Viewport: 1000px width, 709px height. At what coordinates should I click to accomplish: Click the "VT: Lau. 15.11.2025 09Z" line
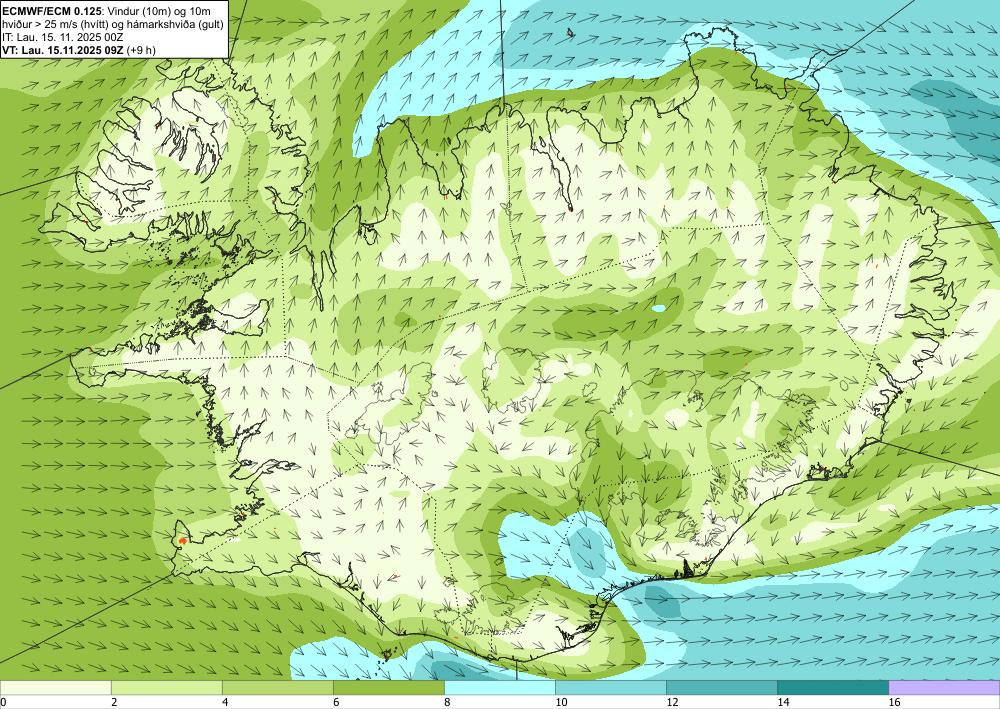pyautogui.click(x=63, y=50)
